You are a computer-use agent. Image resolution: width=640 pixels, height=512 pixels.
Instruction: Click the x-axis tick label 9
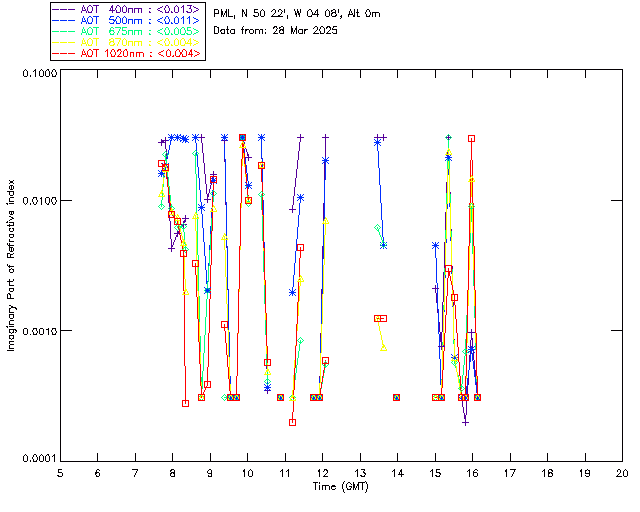210,474
